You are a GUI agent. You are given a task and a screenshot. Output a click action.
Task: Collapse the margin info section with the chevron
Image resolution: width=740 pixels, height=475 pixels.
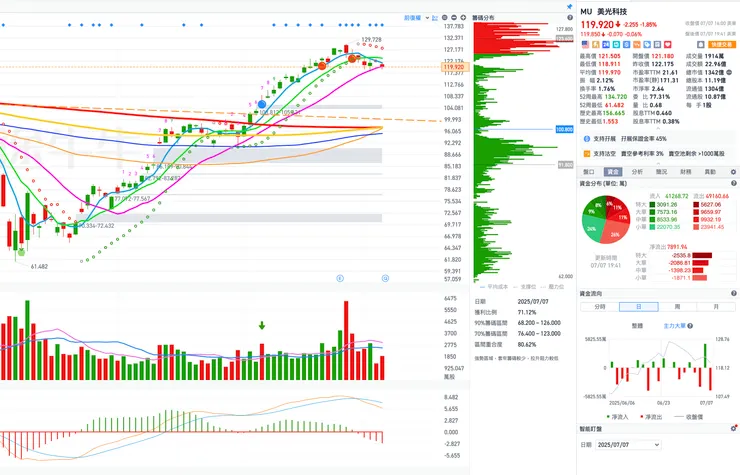pos(657,162)
